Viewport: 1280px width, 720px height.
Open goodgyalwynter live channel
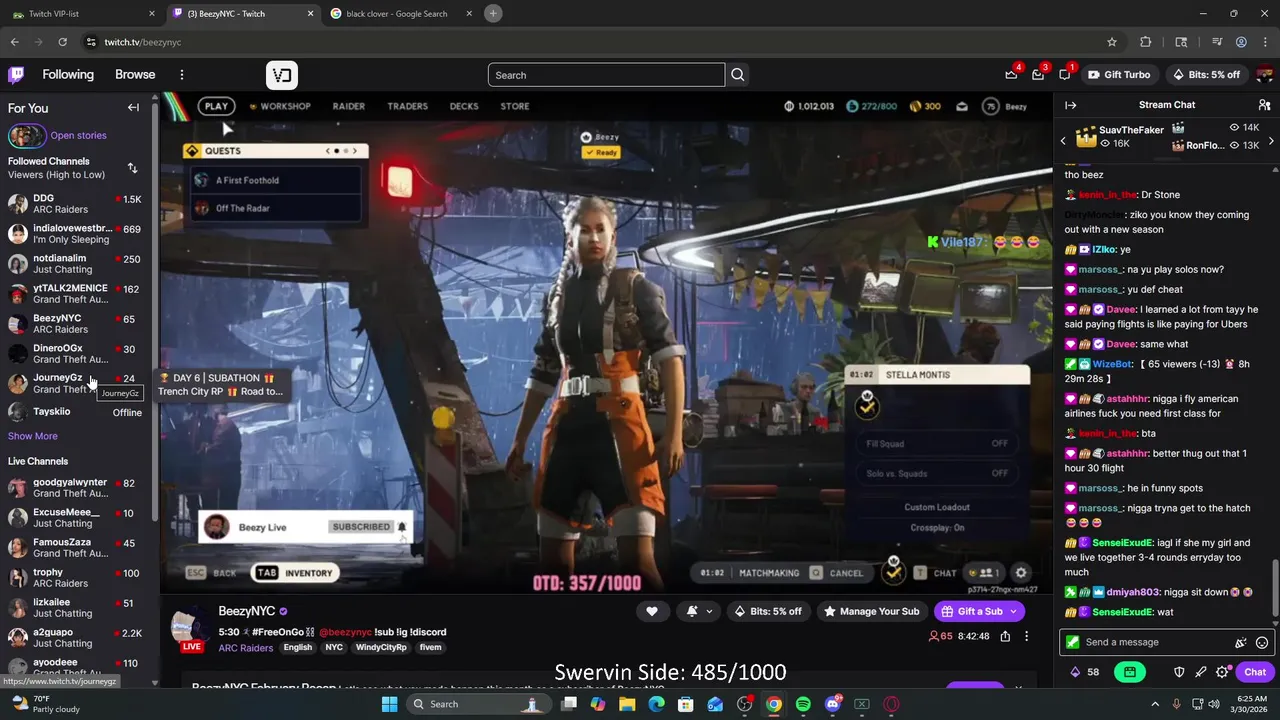point(75,488)
